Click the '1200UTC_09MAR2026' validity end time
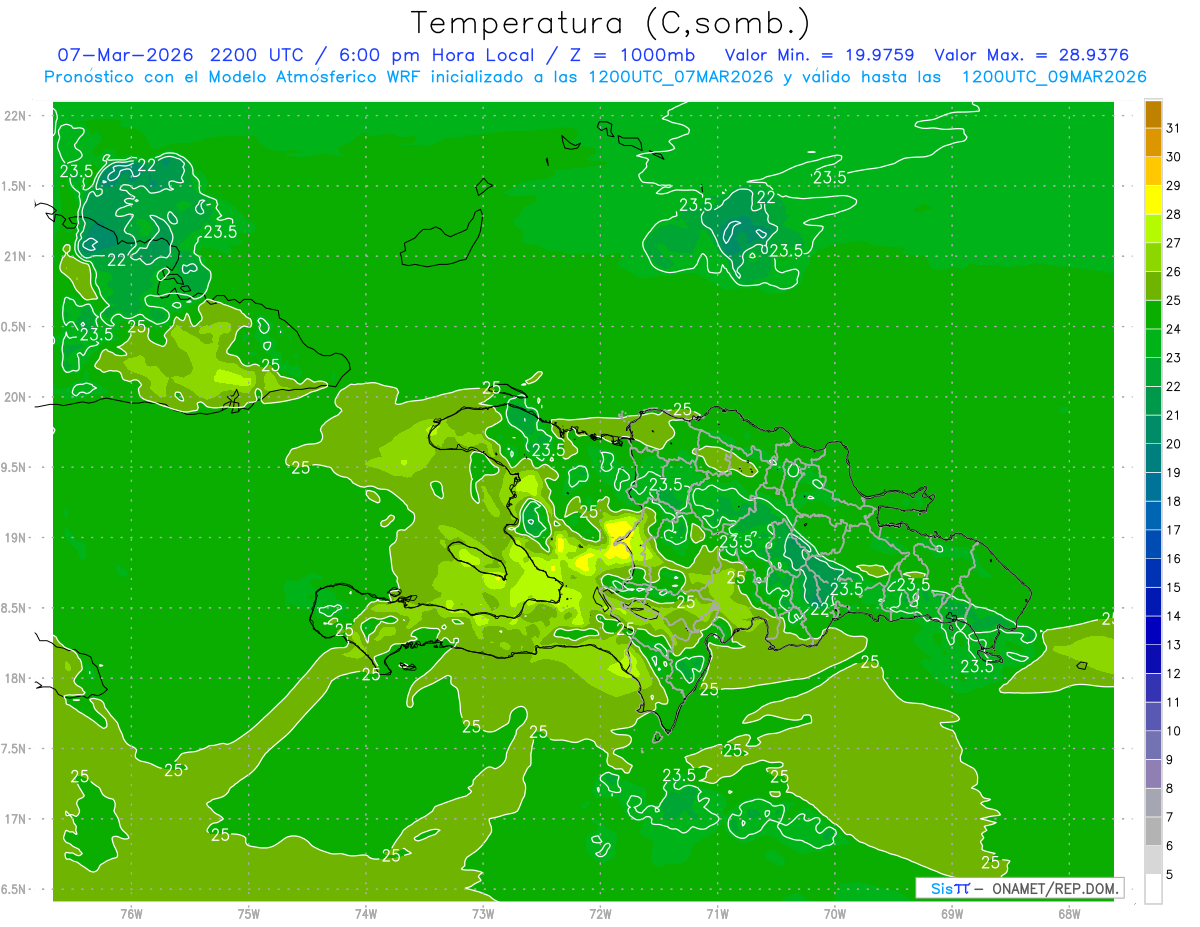Viewport: 1200px width, 927px height. [x=1054, y=77]
